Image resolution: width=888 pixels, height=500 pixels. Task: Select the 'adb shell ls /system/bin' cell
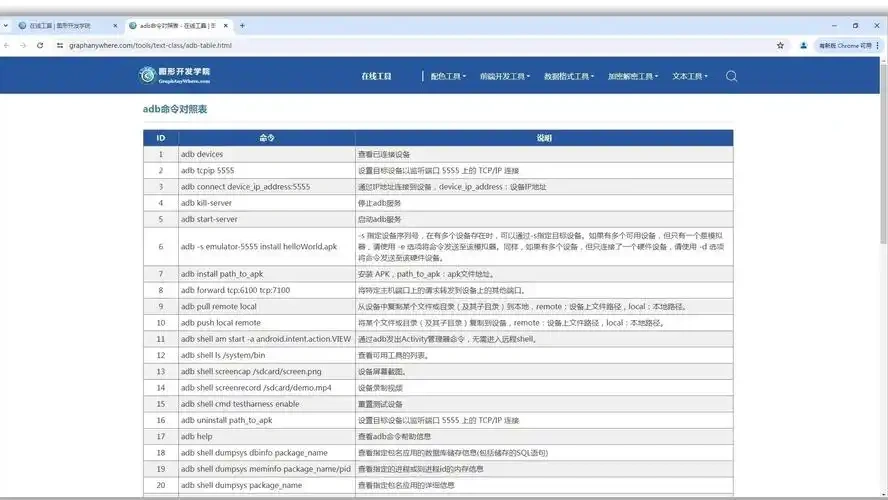point(267,355)
